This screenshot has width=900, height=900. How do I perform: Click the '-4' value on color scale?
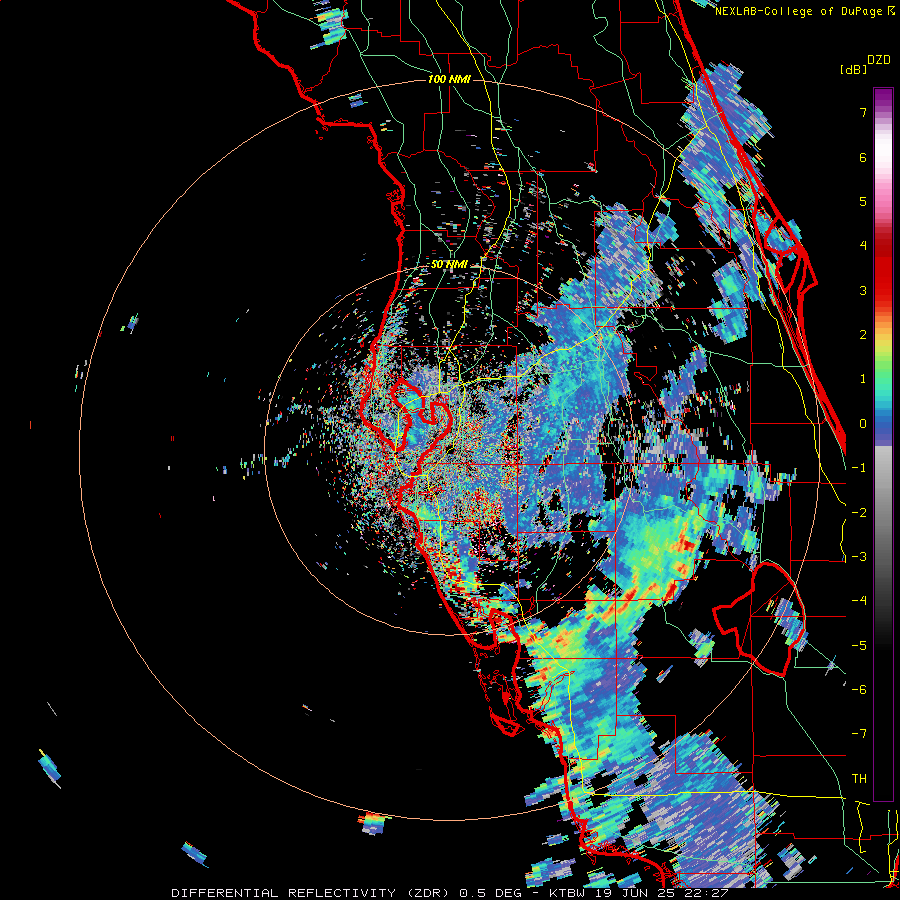(x=859, y=601)
